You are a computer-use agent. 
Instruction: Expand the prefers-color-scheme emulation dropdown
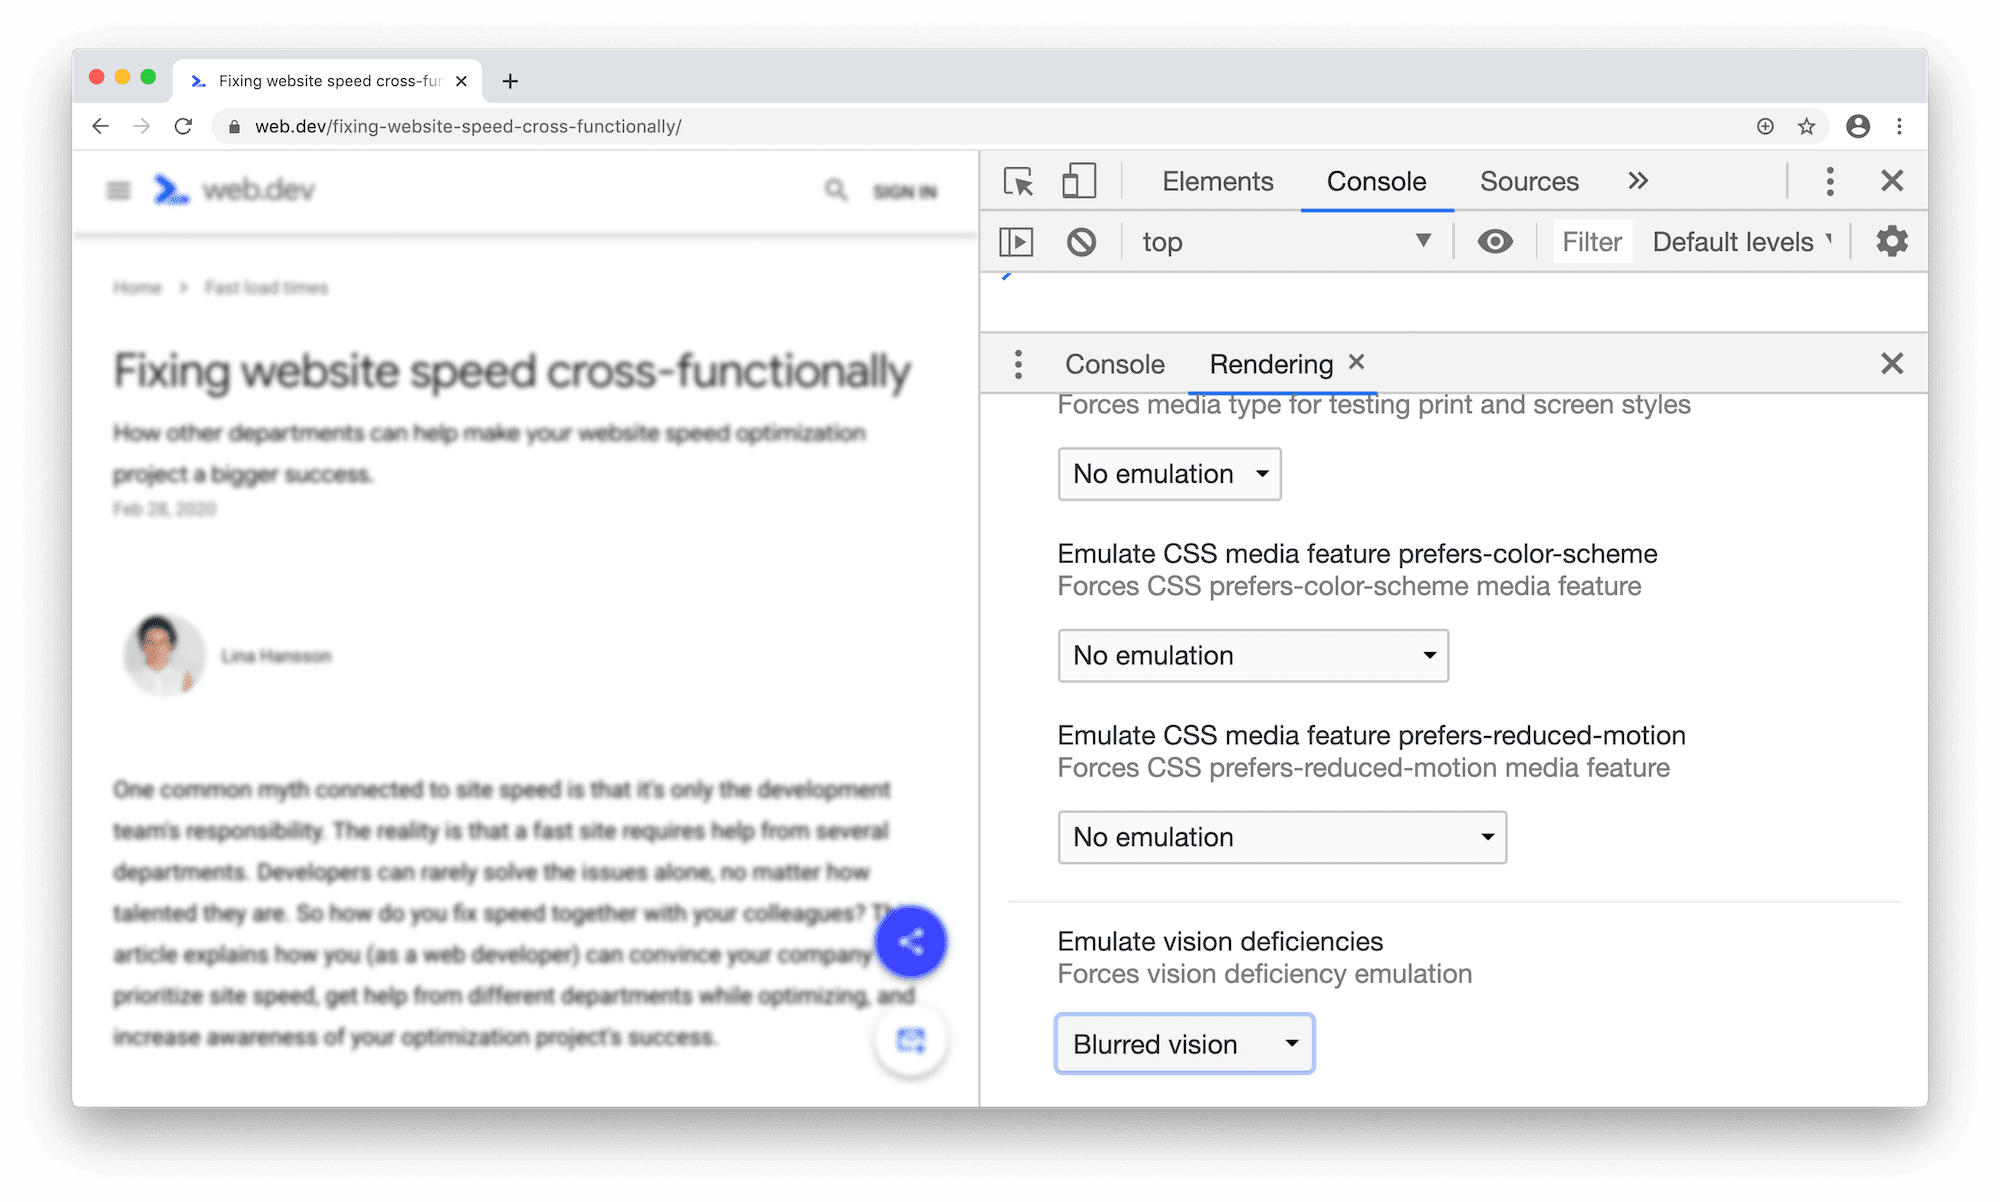pos(1251,655)
